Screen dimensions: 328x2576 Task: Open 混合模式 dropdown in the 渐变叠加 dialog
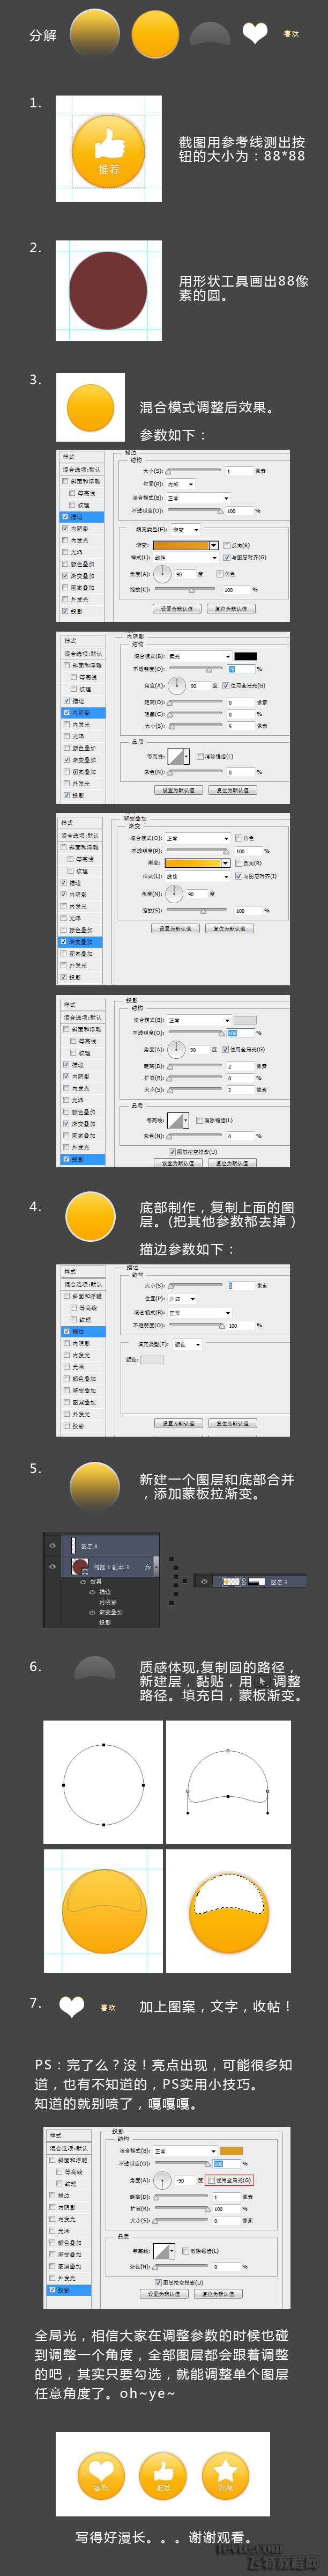197,838
